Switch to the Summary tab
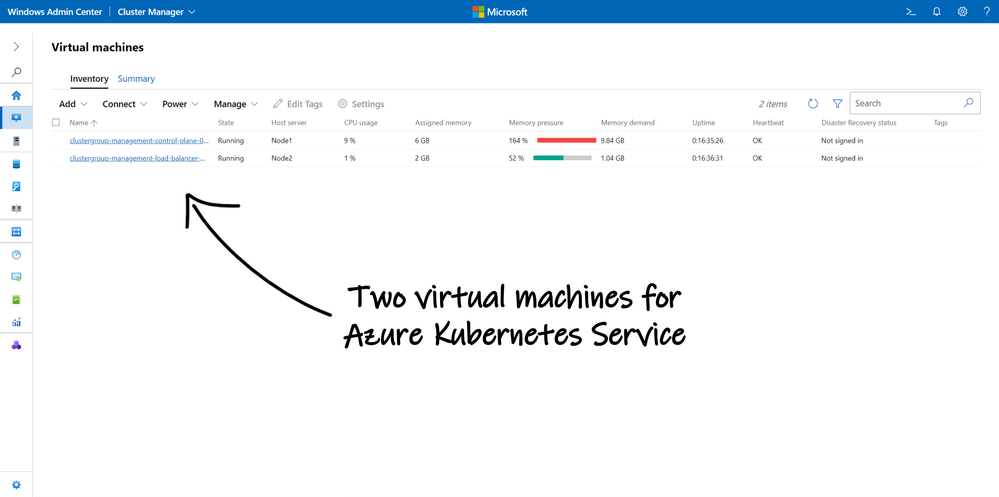 tap(136, 79)
